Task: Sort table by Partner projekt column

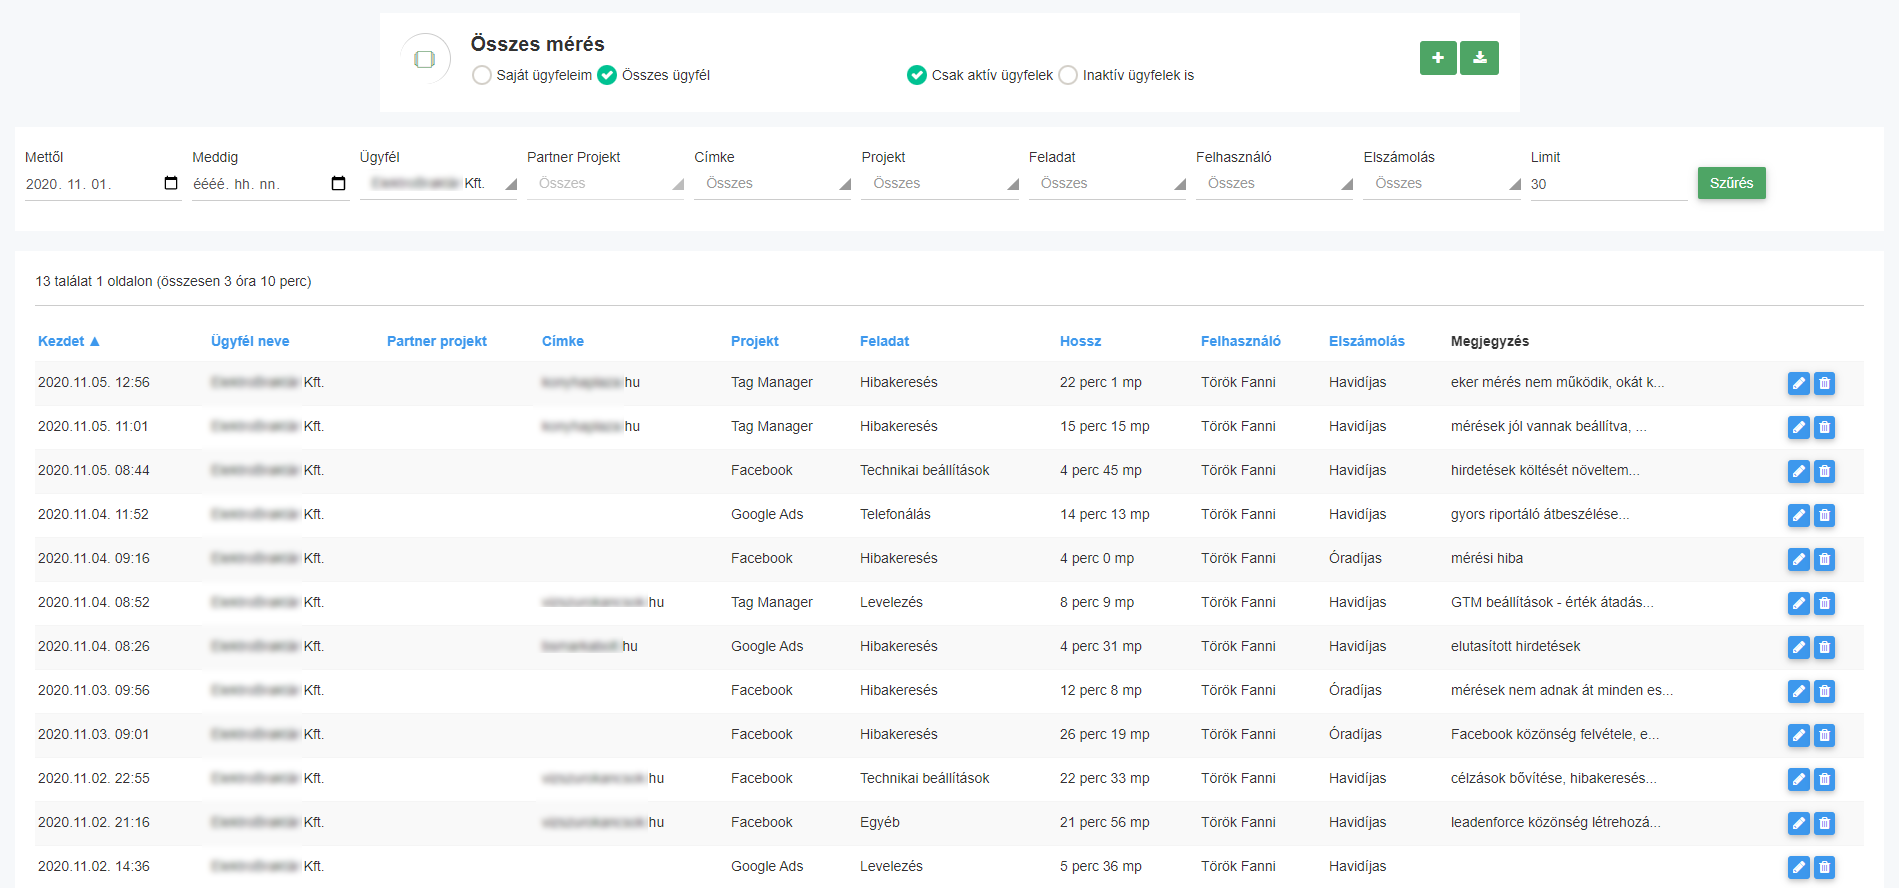Action: 437,341
